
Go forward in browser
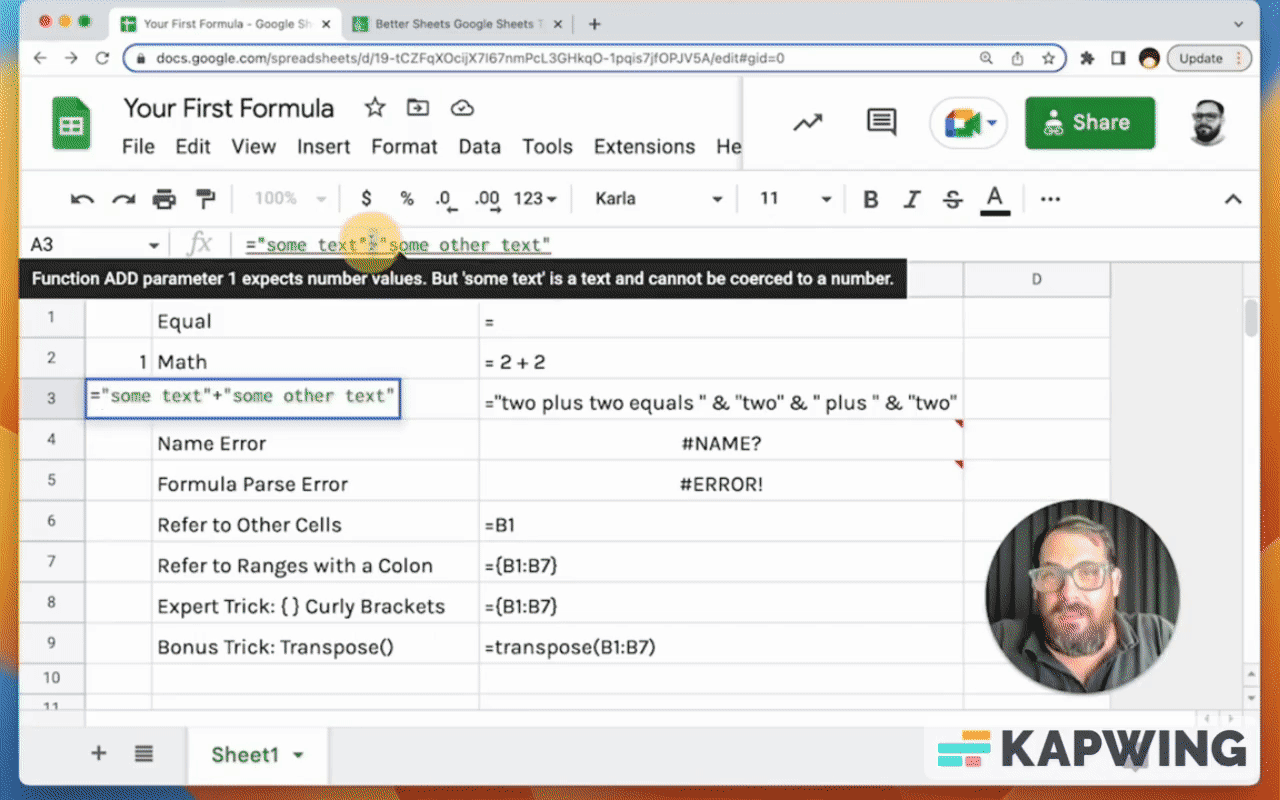(x=71, y=58)
